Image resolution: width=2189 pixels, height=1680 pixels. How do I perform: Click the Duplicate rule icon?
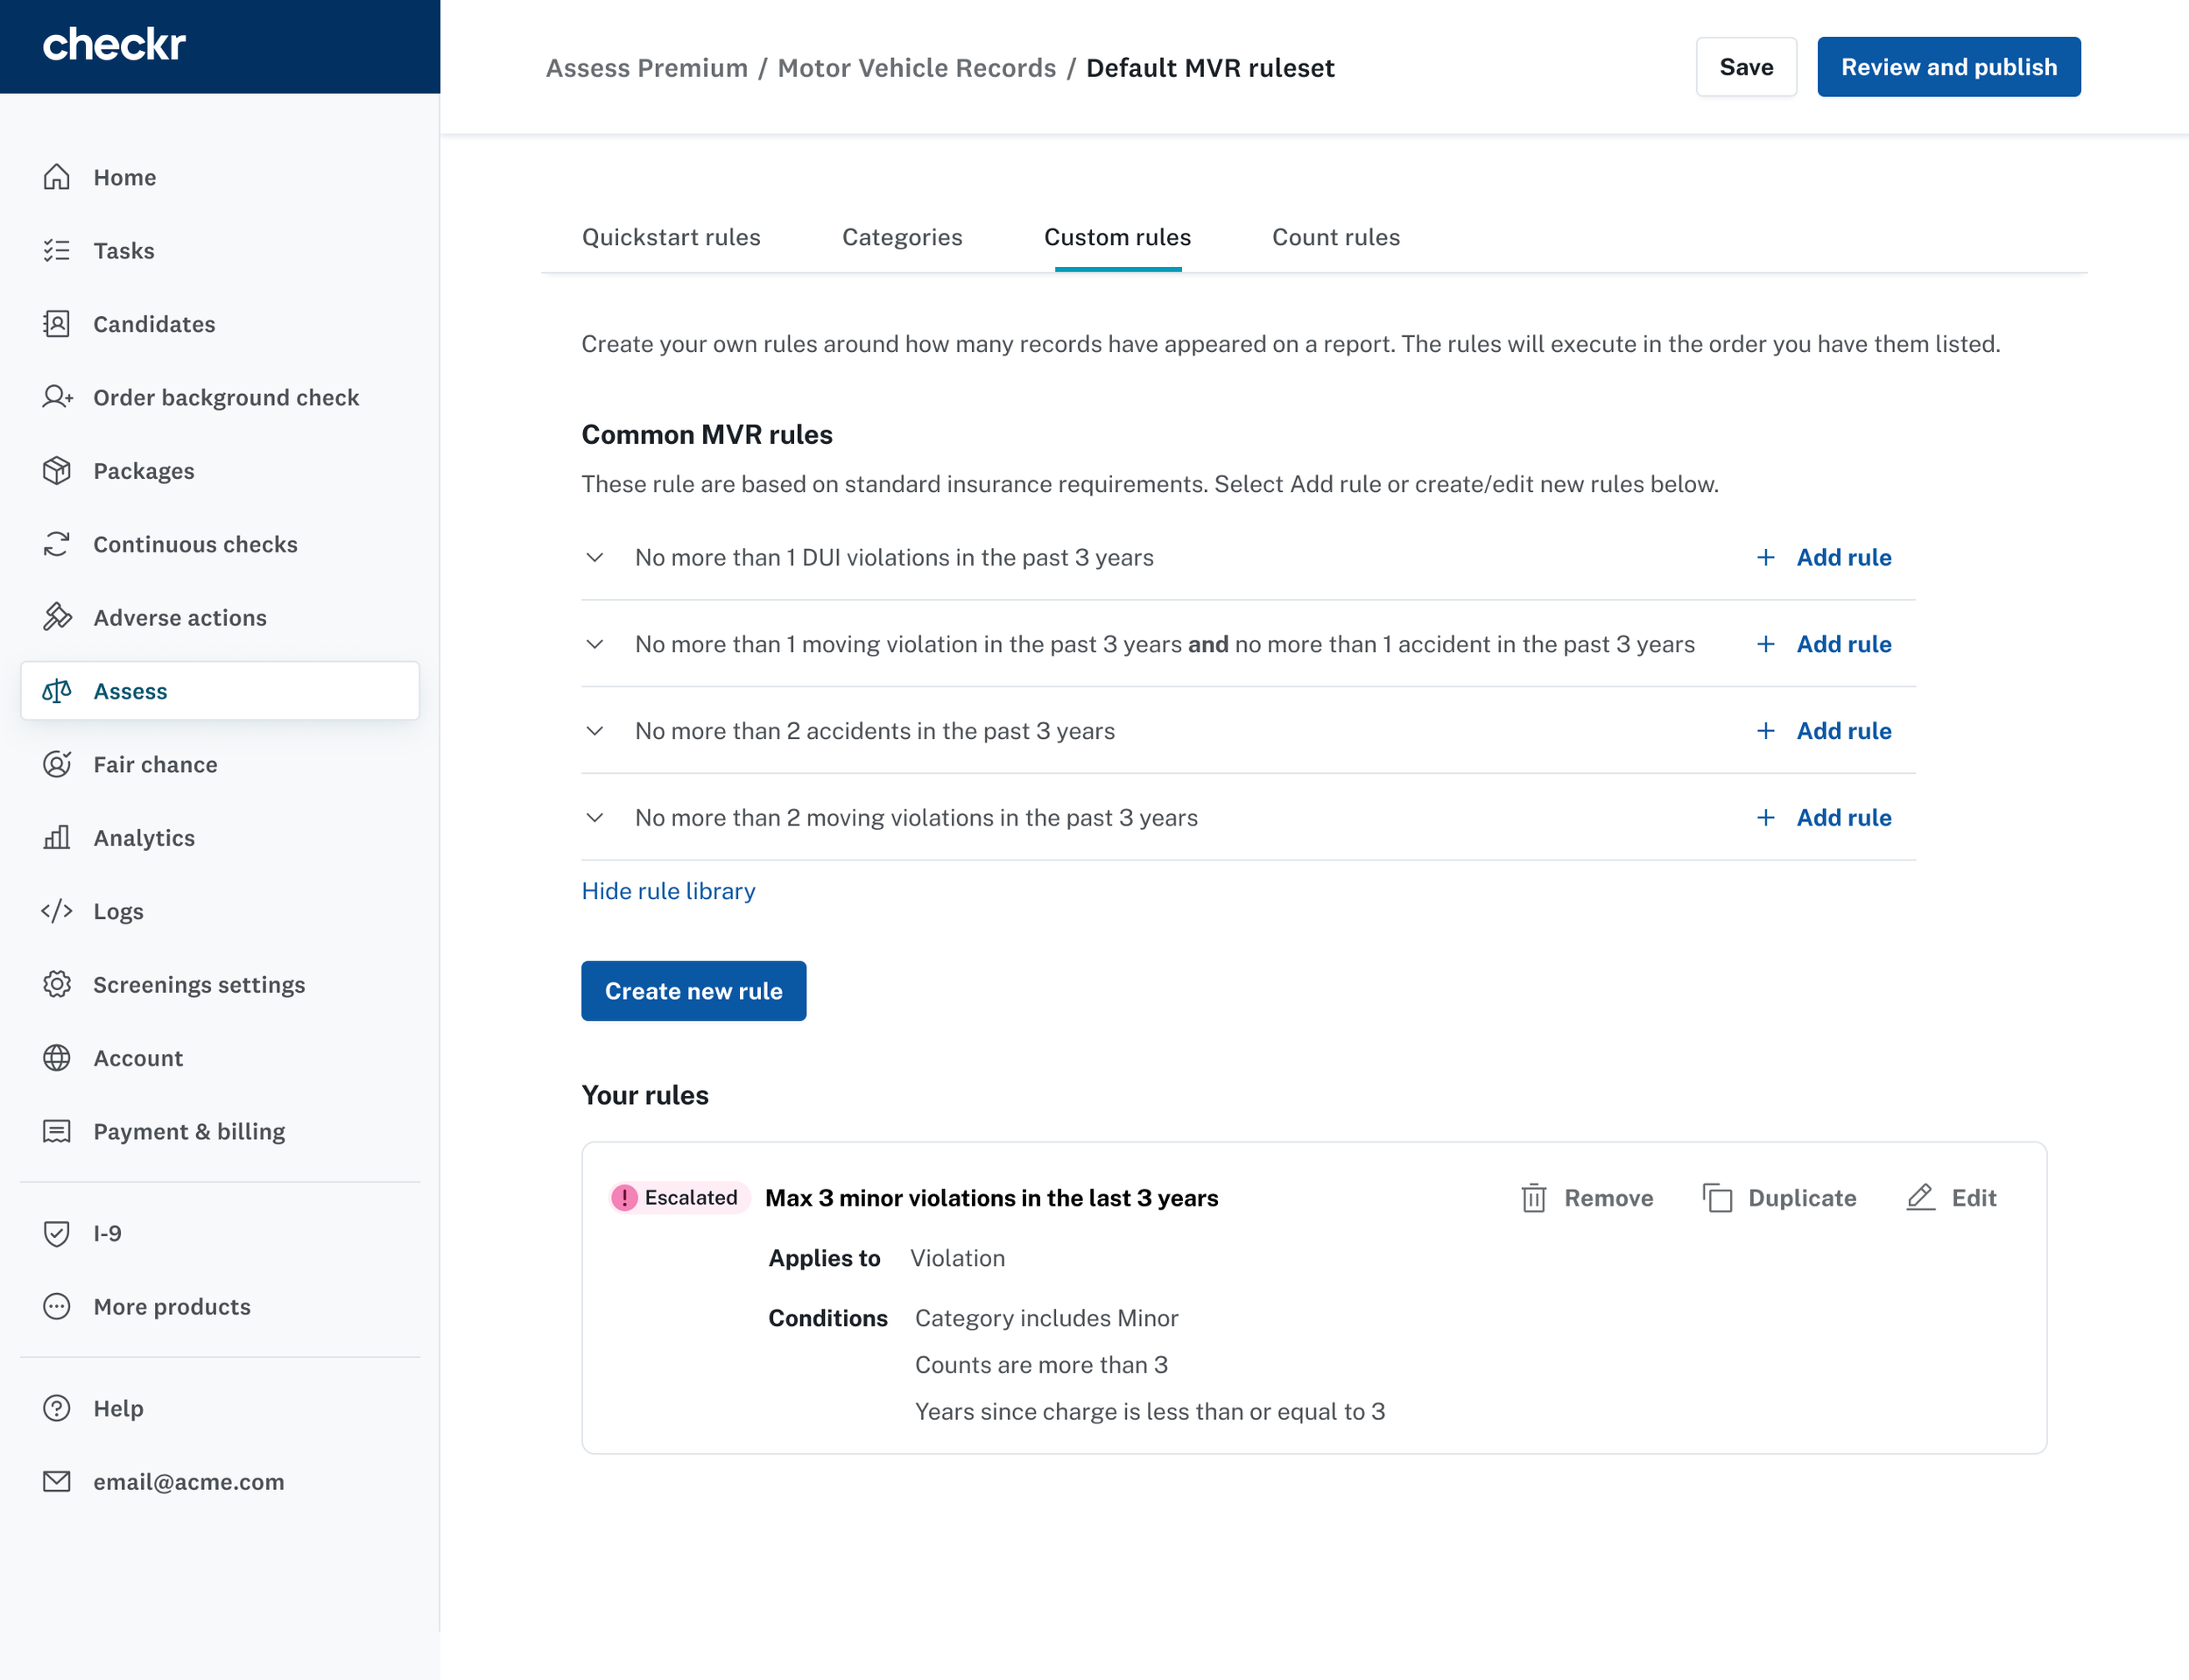pyautogui.click(x=1717, y=1197)
